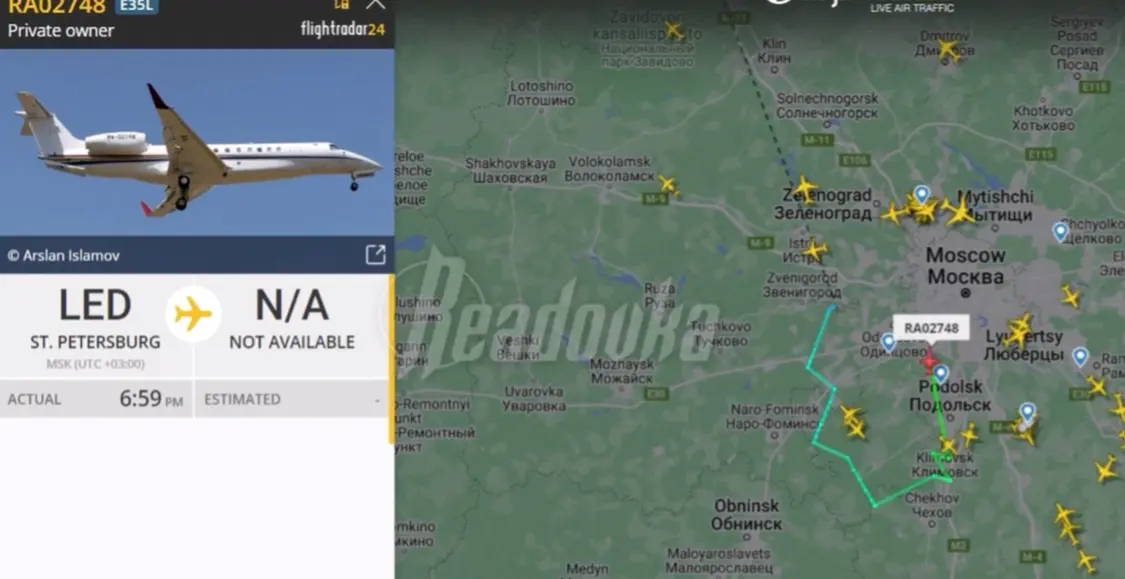1125x579 pixels.
Task: Click the jet photo thumbnail
Action: coord(197,143)
